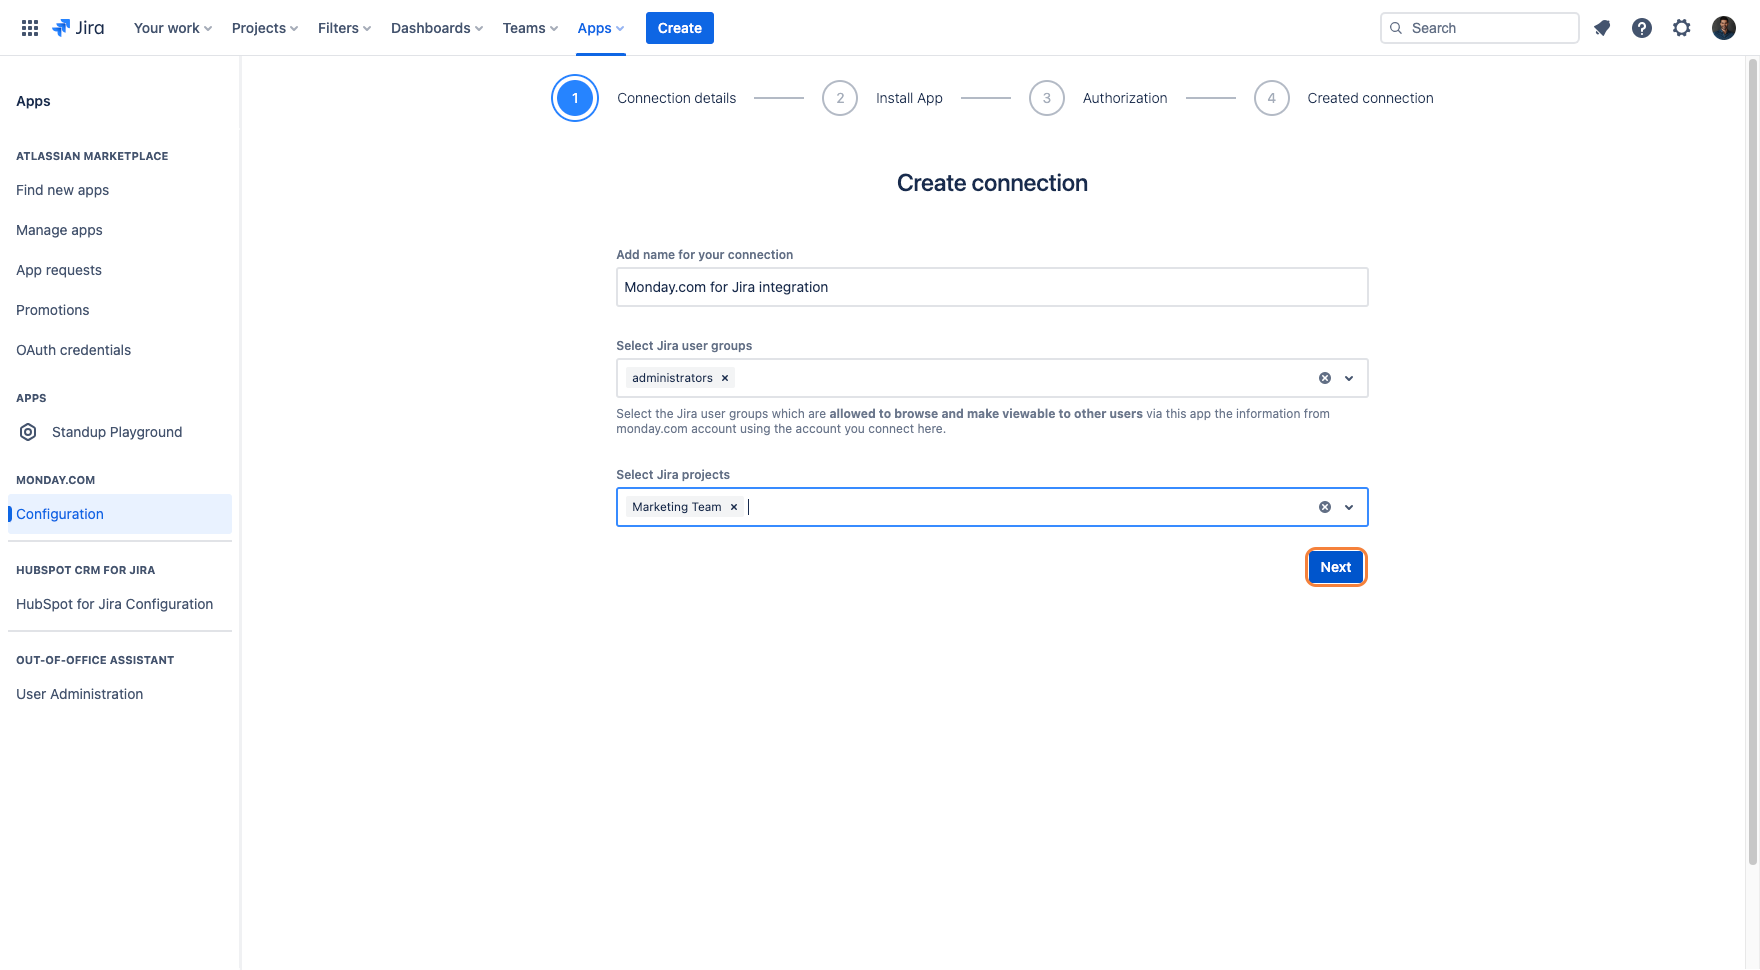Expand the Jira projects dropdown
Viewport: 1760px width, 970px height.
pos(1349,507)
